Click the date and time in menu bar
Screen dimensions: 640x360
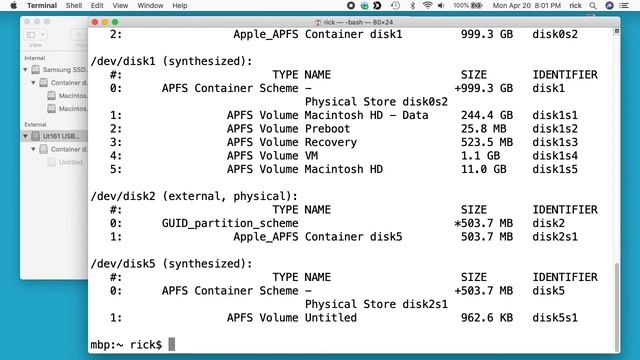(x=527, y=6)
